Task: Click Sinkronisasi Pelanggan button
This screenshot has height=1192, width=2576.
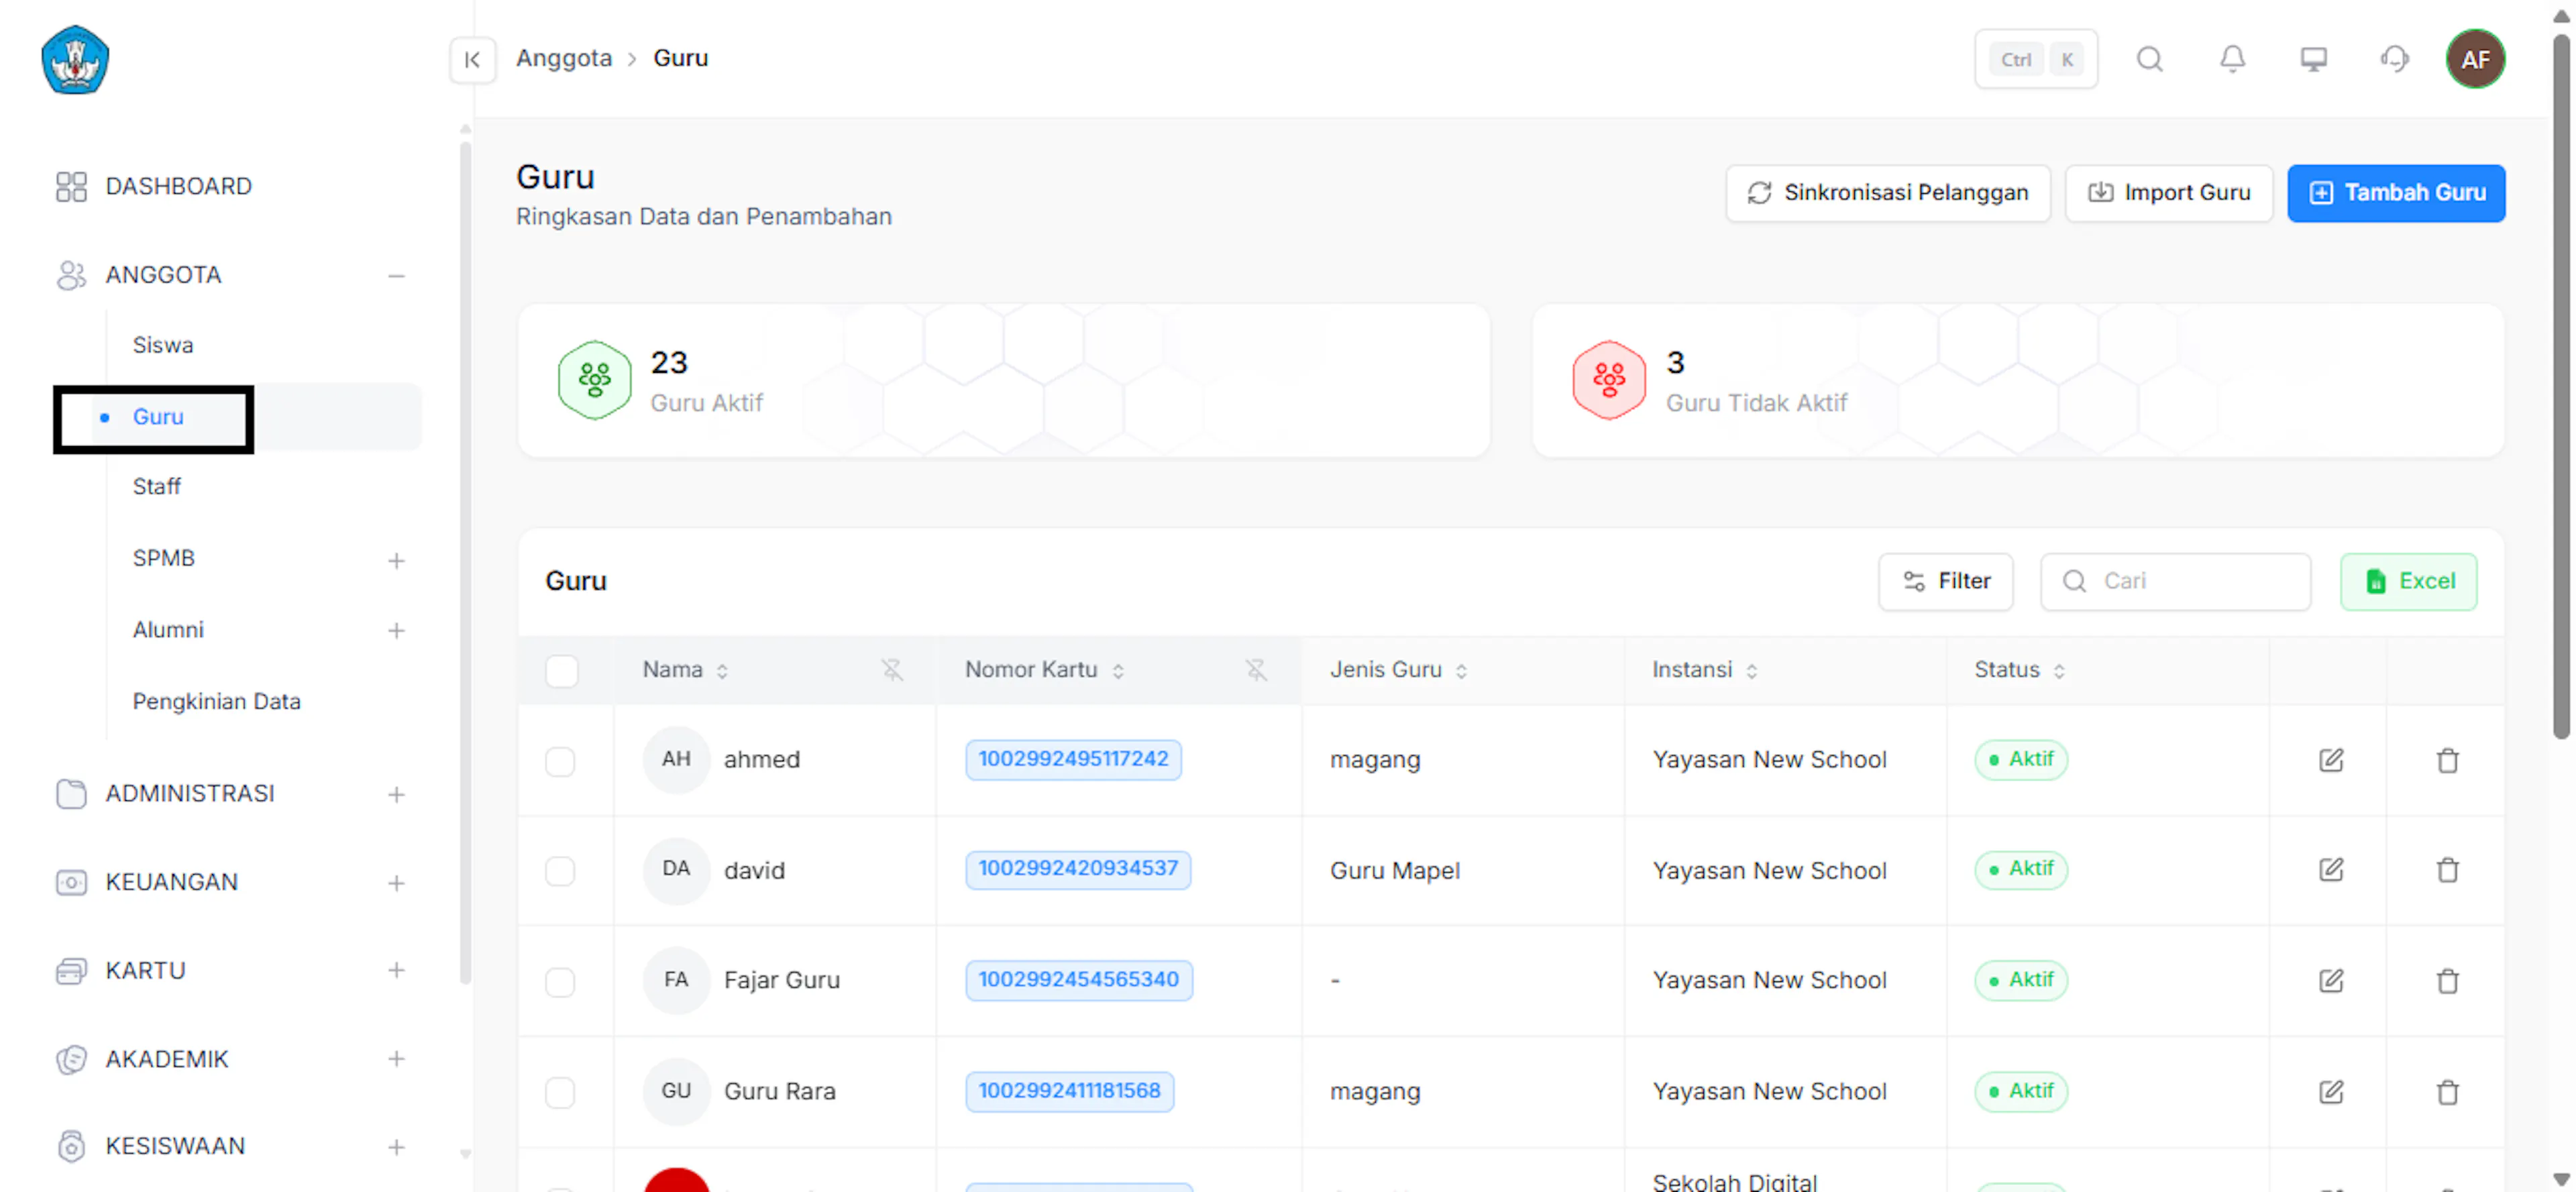Action: 1887,193
